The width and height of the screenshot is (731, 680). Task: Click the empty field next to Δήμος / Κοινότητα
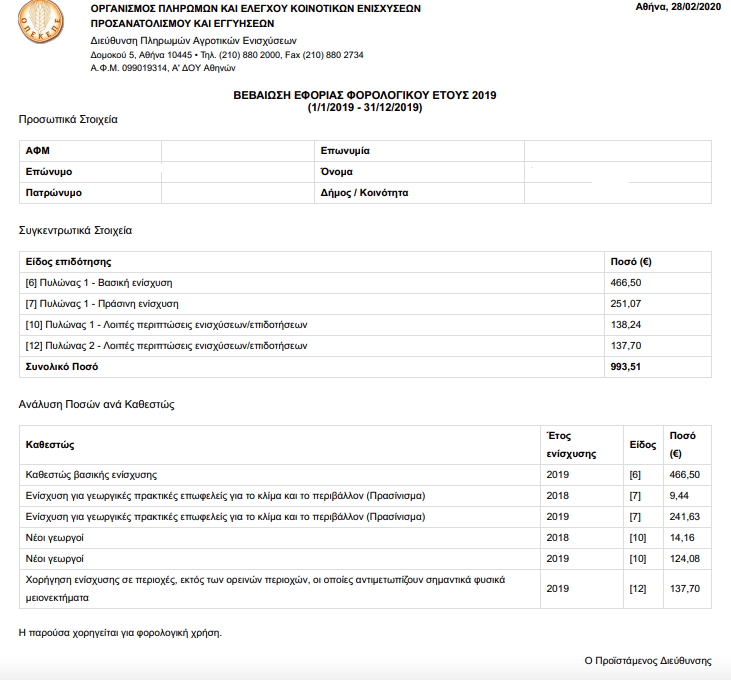coord(617,193)
